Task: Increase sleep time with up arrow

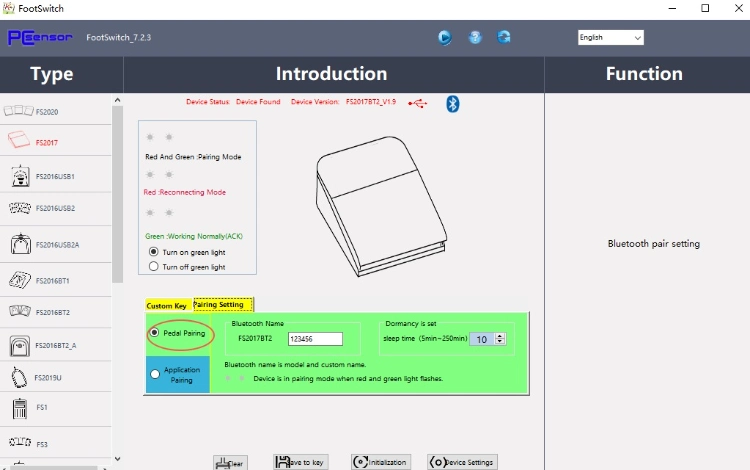Action: 500,336
